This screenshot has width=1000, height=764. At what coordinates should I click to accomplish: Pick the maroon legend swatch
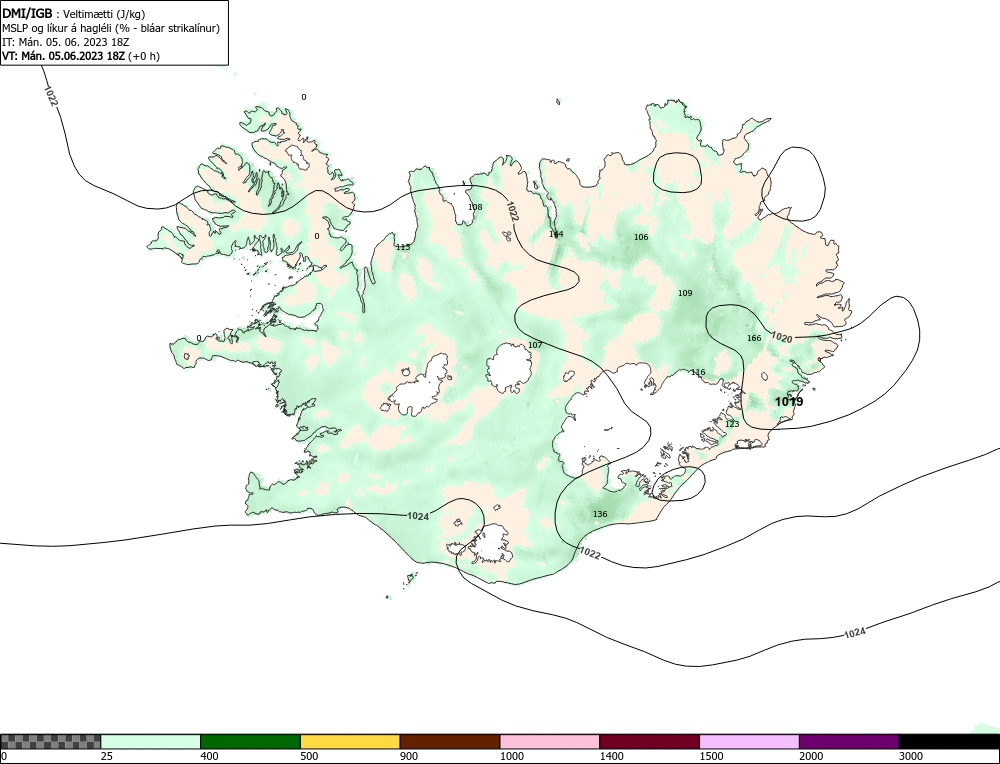pyautogui.click(x=649, y=741)
